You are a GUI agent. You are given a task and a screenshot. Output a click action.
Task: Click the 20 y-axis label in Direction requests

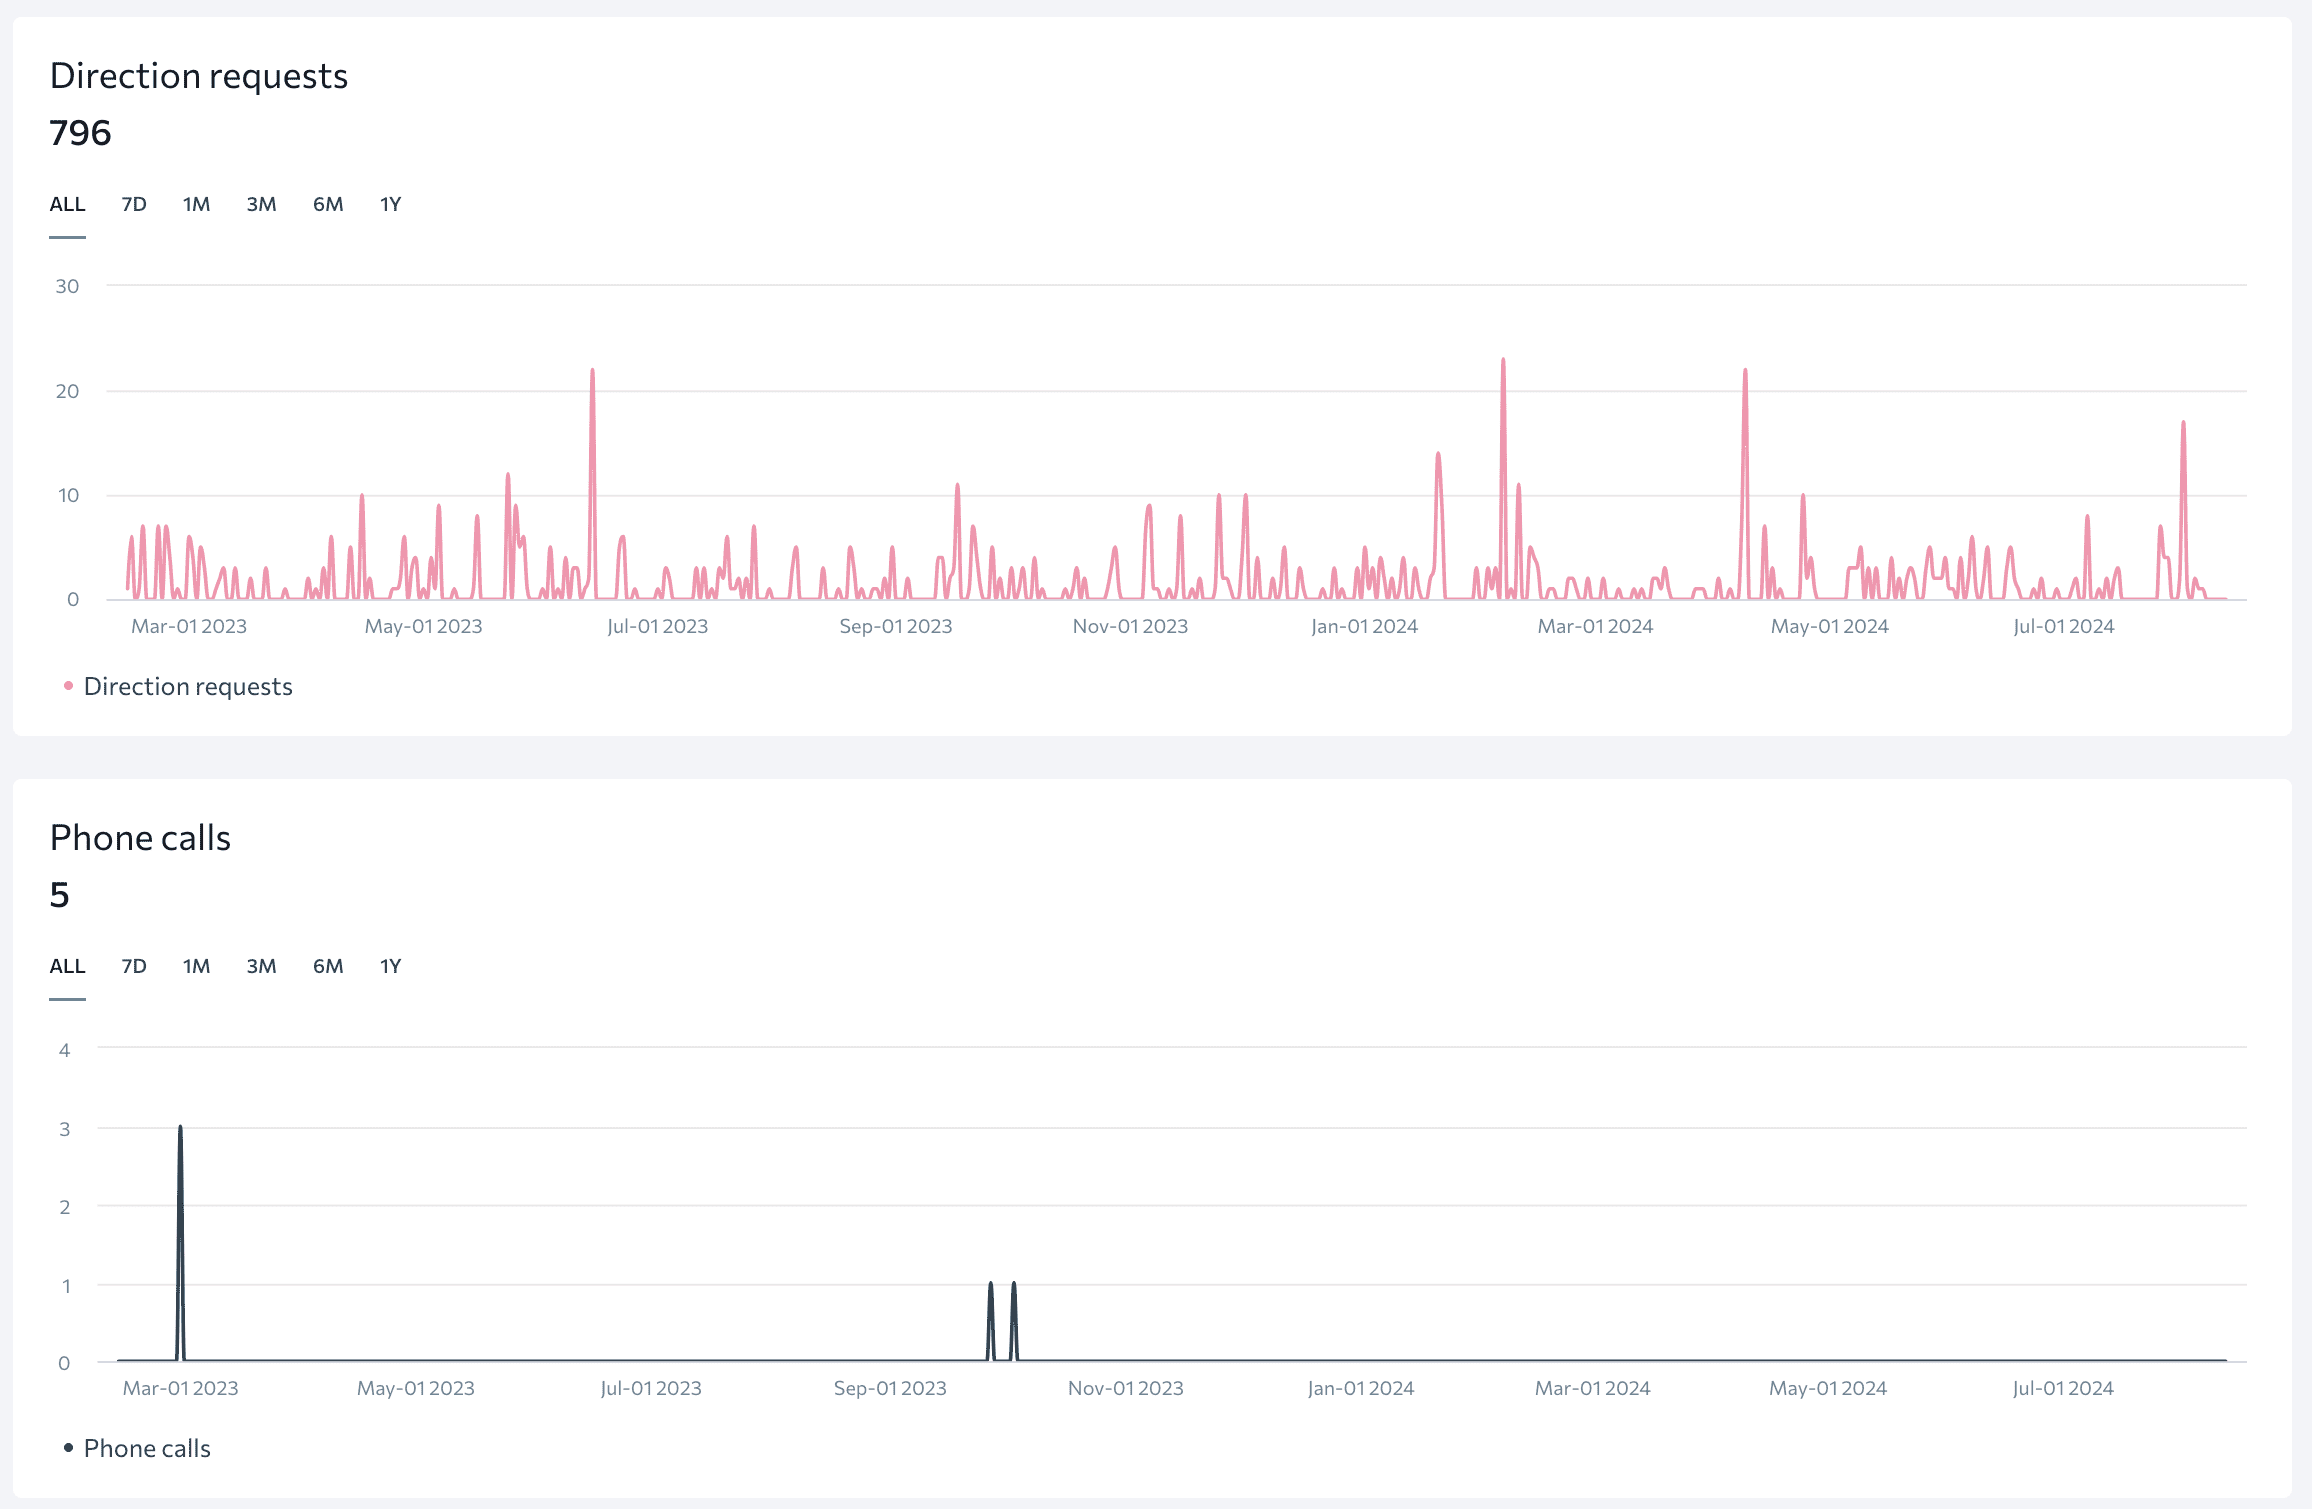(67, 392)
